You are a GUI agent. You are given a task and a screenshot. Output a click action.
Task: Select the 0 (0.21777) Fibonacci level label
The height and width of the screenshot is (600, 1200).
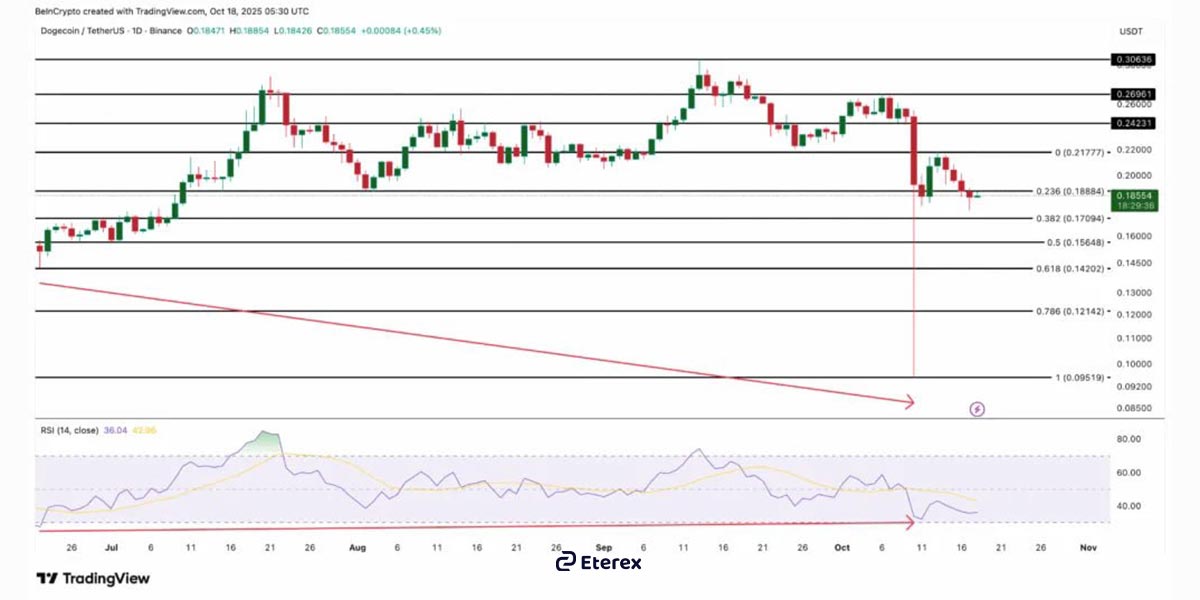pyautogui.click(x=1078, y=153)
